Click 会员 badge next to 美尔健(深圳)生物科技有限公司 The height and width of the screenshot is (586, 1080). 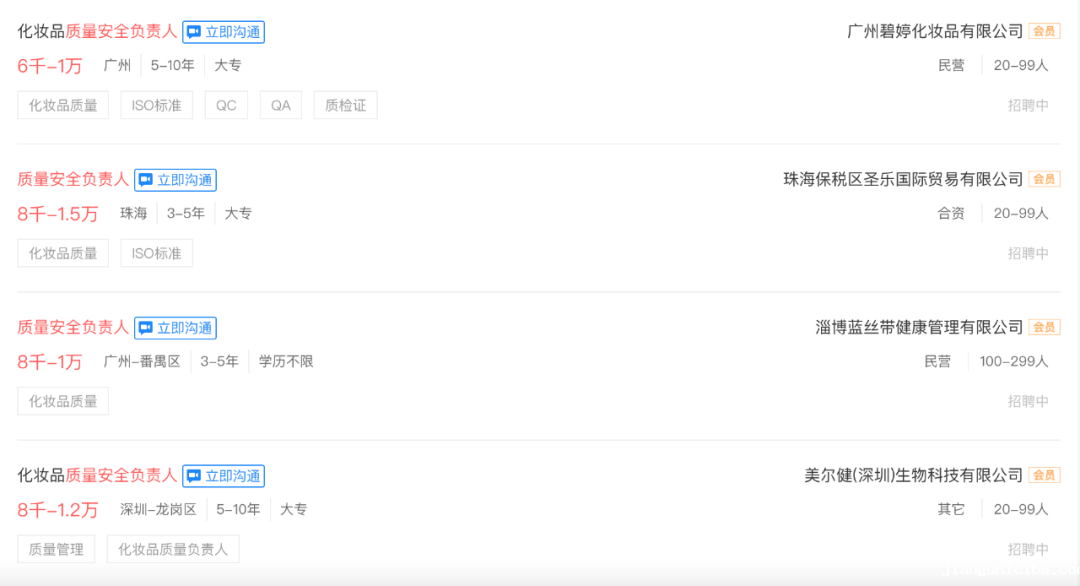coord(1044,475)
